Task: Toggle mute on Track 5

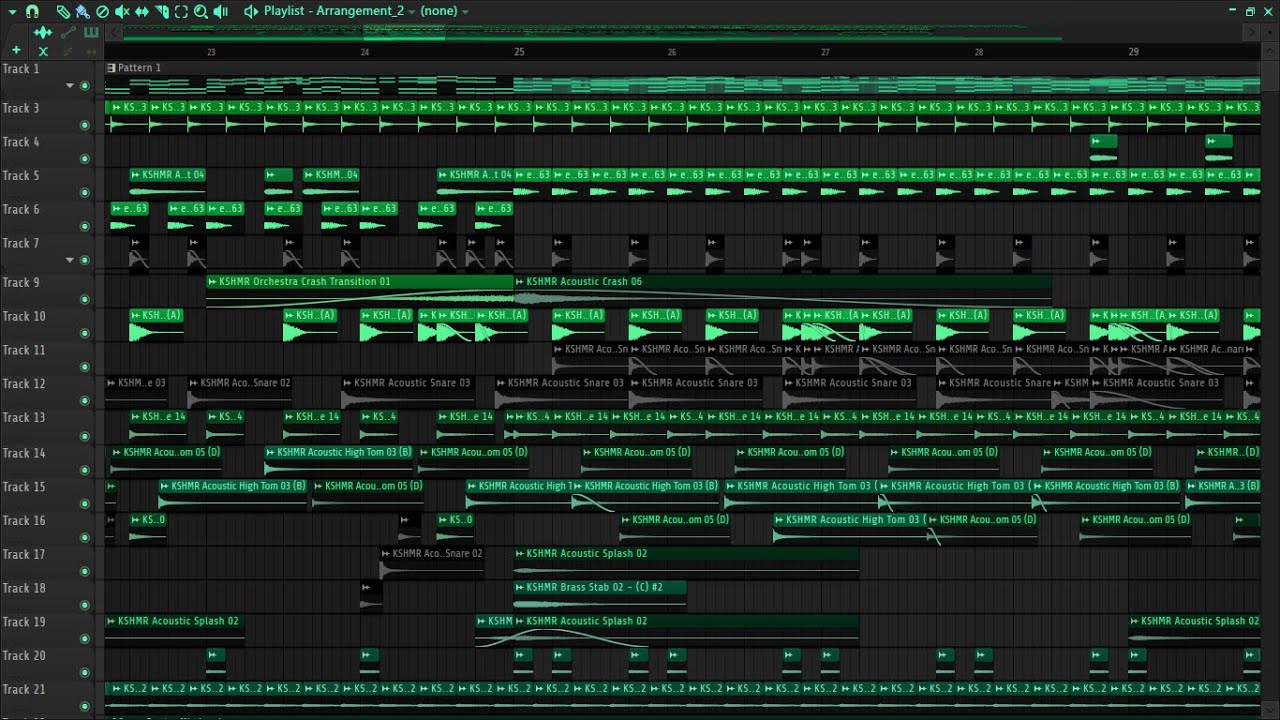Action: 84,193
